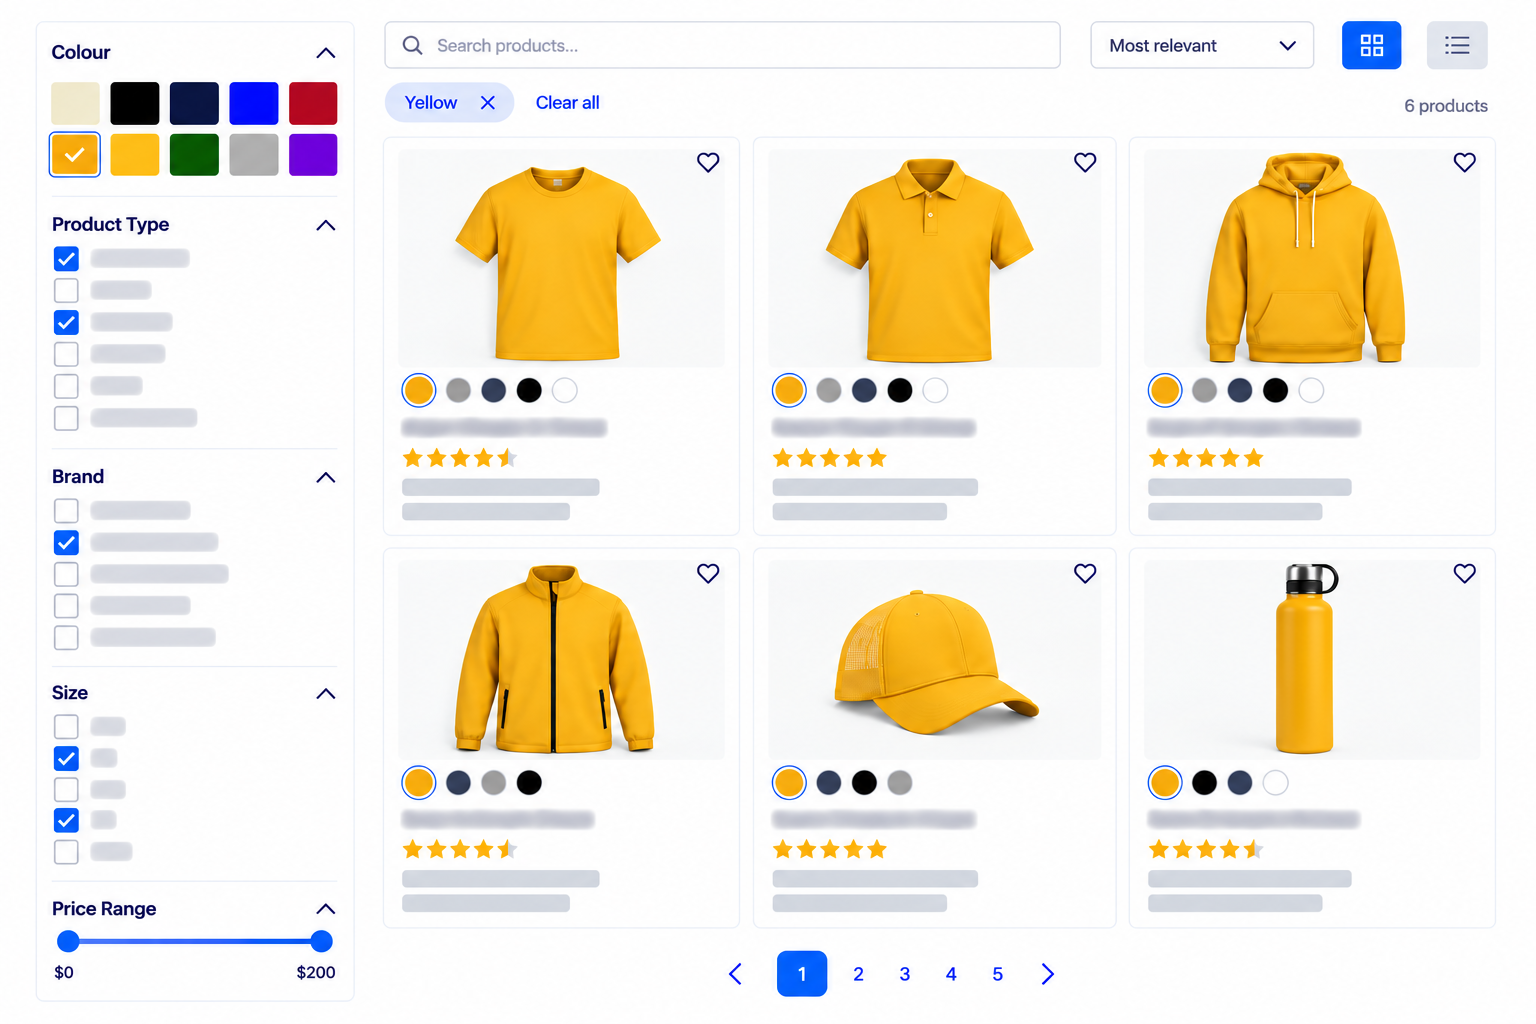Check second Product Type checkbox

[66, 291]
